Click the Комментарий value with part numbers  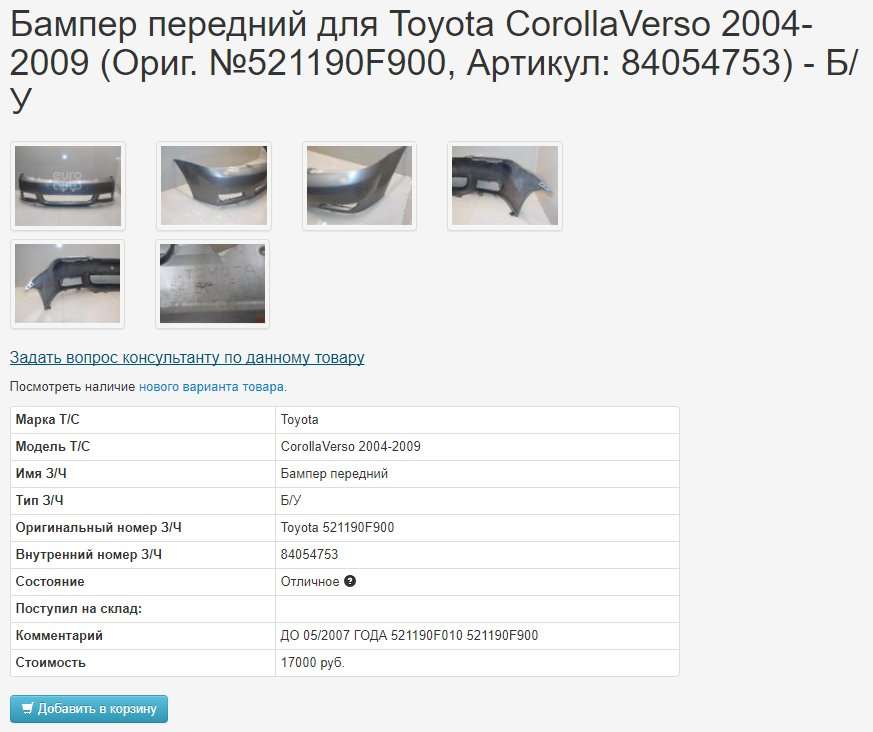coord(409,636)
